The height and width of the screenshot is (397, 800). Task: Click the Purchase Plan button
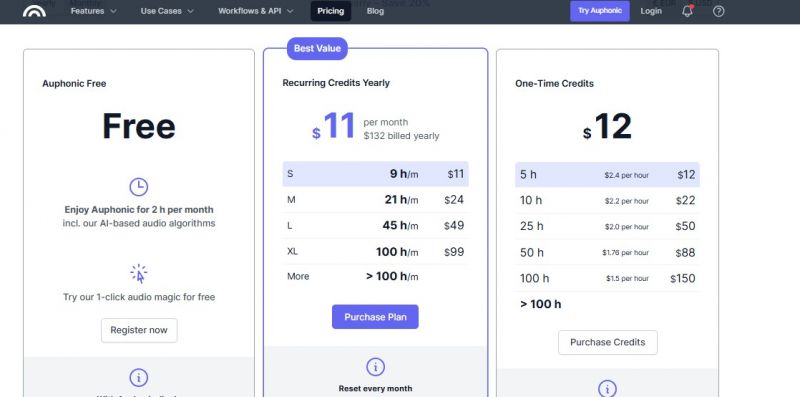tap(376, 317)
